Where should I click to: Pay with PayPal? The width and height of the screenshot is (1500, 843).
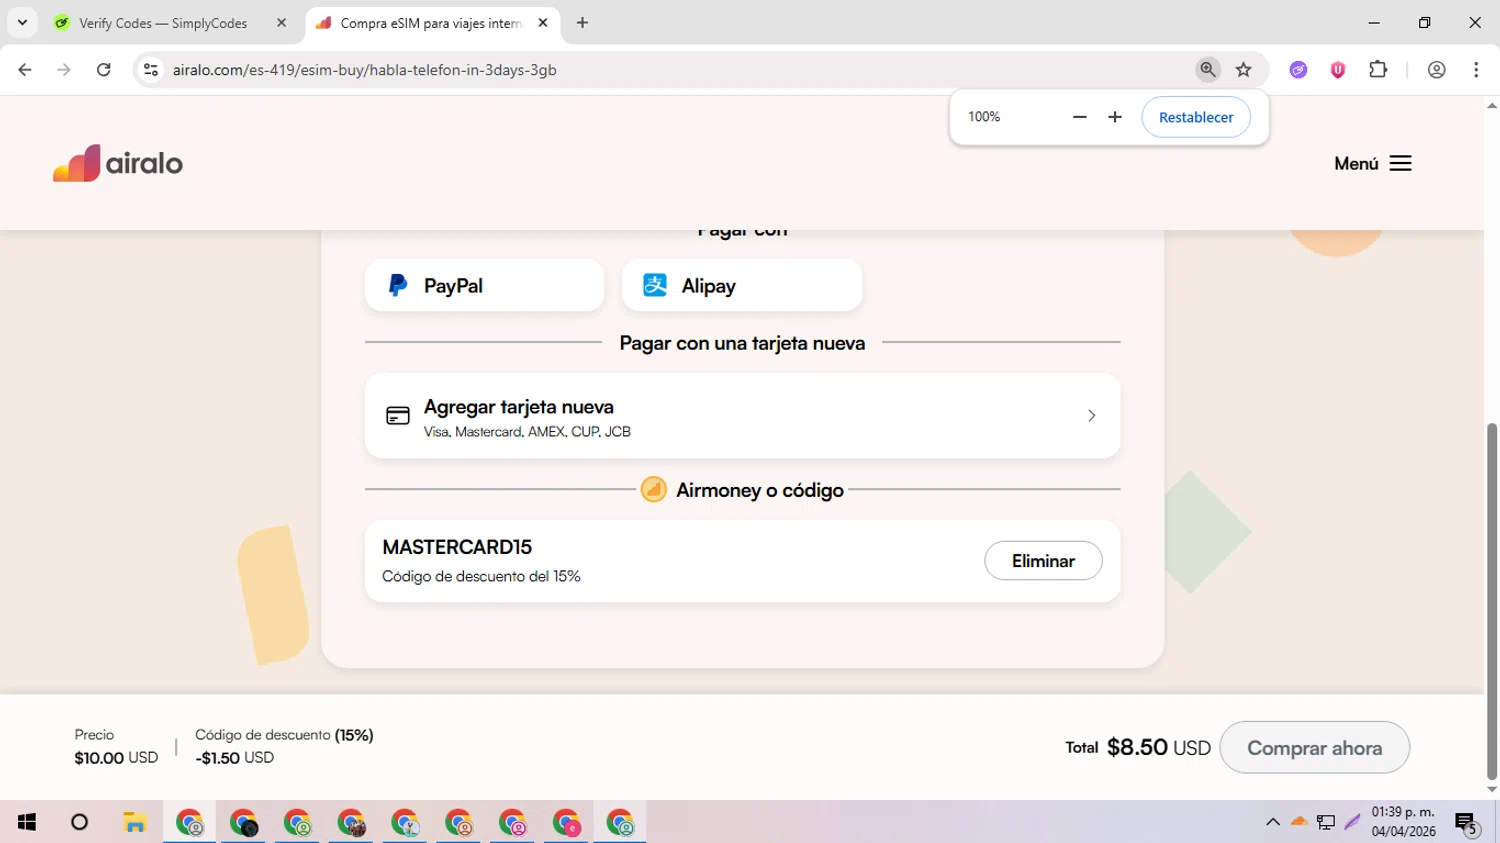[x=485, y=285]
